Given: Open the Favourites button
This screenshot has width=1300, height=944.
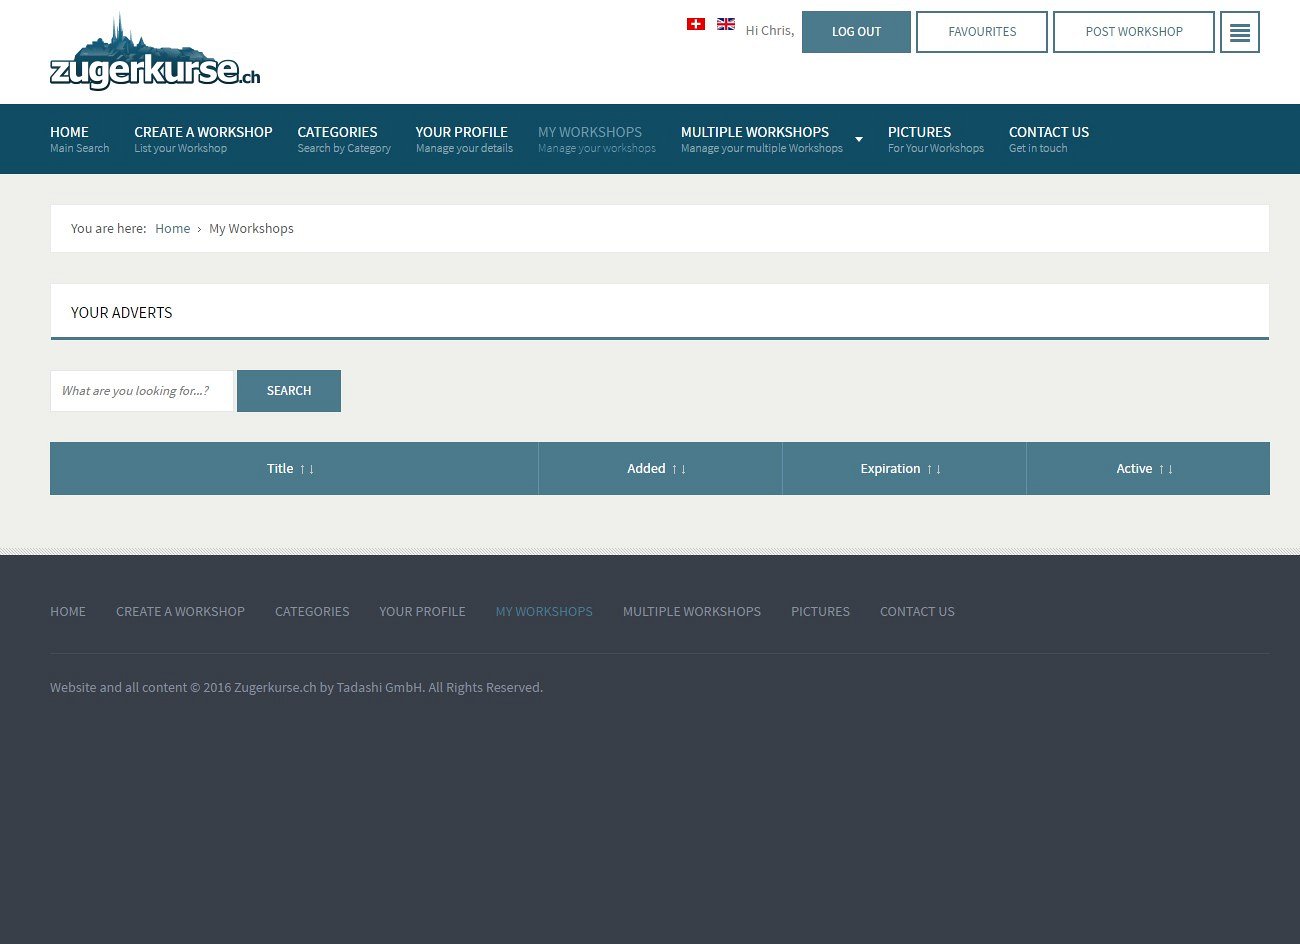Looking at the screenshot, I should 981,32.
